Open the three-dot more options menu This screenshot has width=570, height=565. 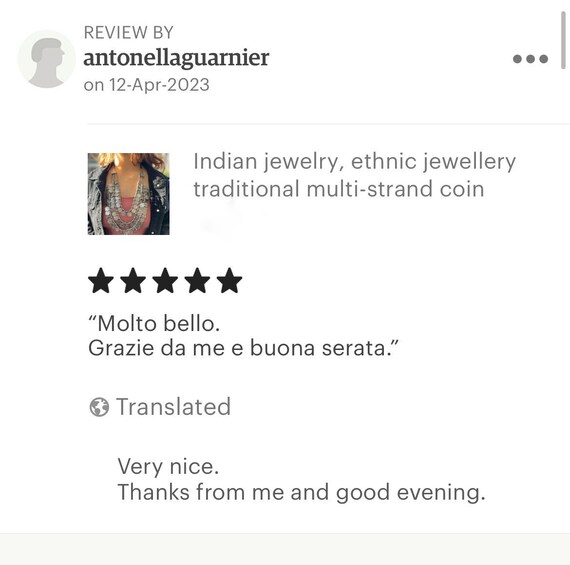pyautogui.click(x=530, y=59)
